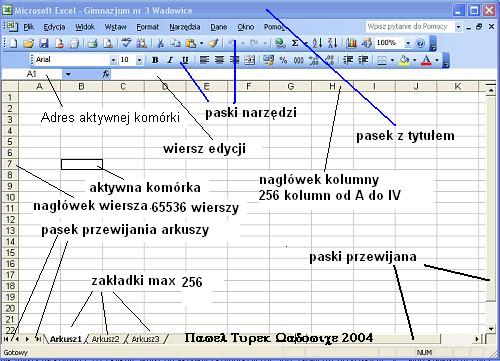The height and width of the screenshot is (361, 500).
Task: Insert a hyperlink with the globe icon
Action: [x=280, y=43]
